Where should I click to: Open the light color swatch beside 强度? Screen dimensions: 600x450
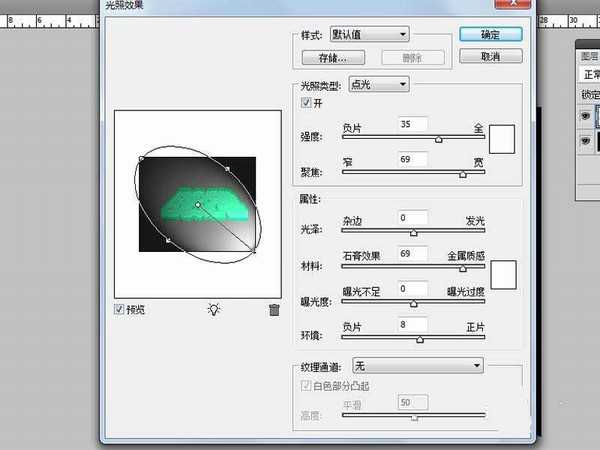point(500,138)
